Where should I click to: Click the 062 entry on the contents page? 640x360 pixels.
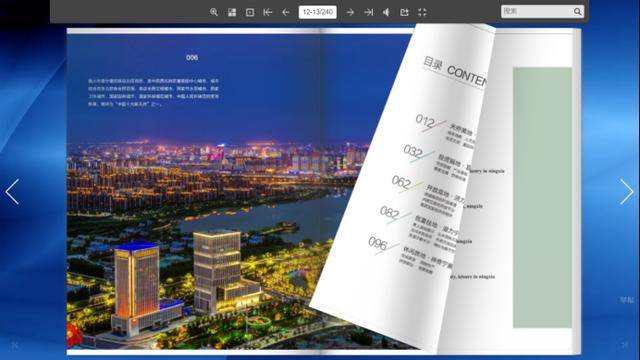[401, 182]
